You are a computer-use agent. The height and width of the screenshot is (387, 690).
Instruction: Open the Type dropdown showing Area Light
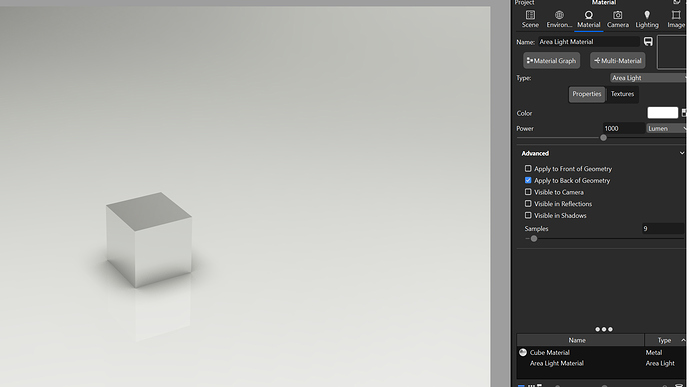click(648, 78)
